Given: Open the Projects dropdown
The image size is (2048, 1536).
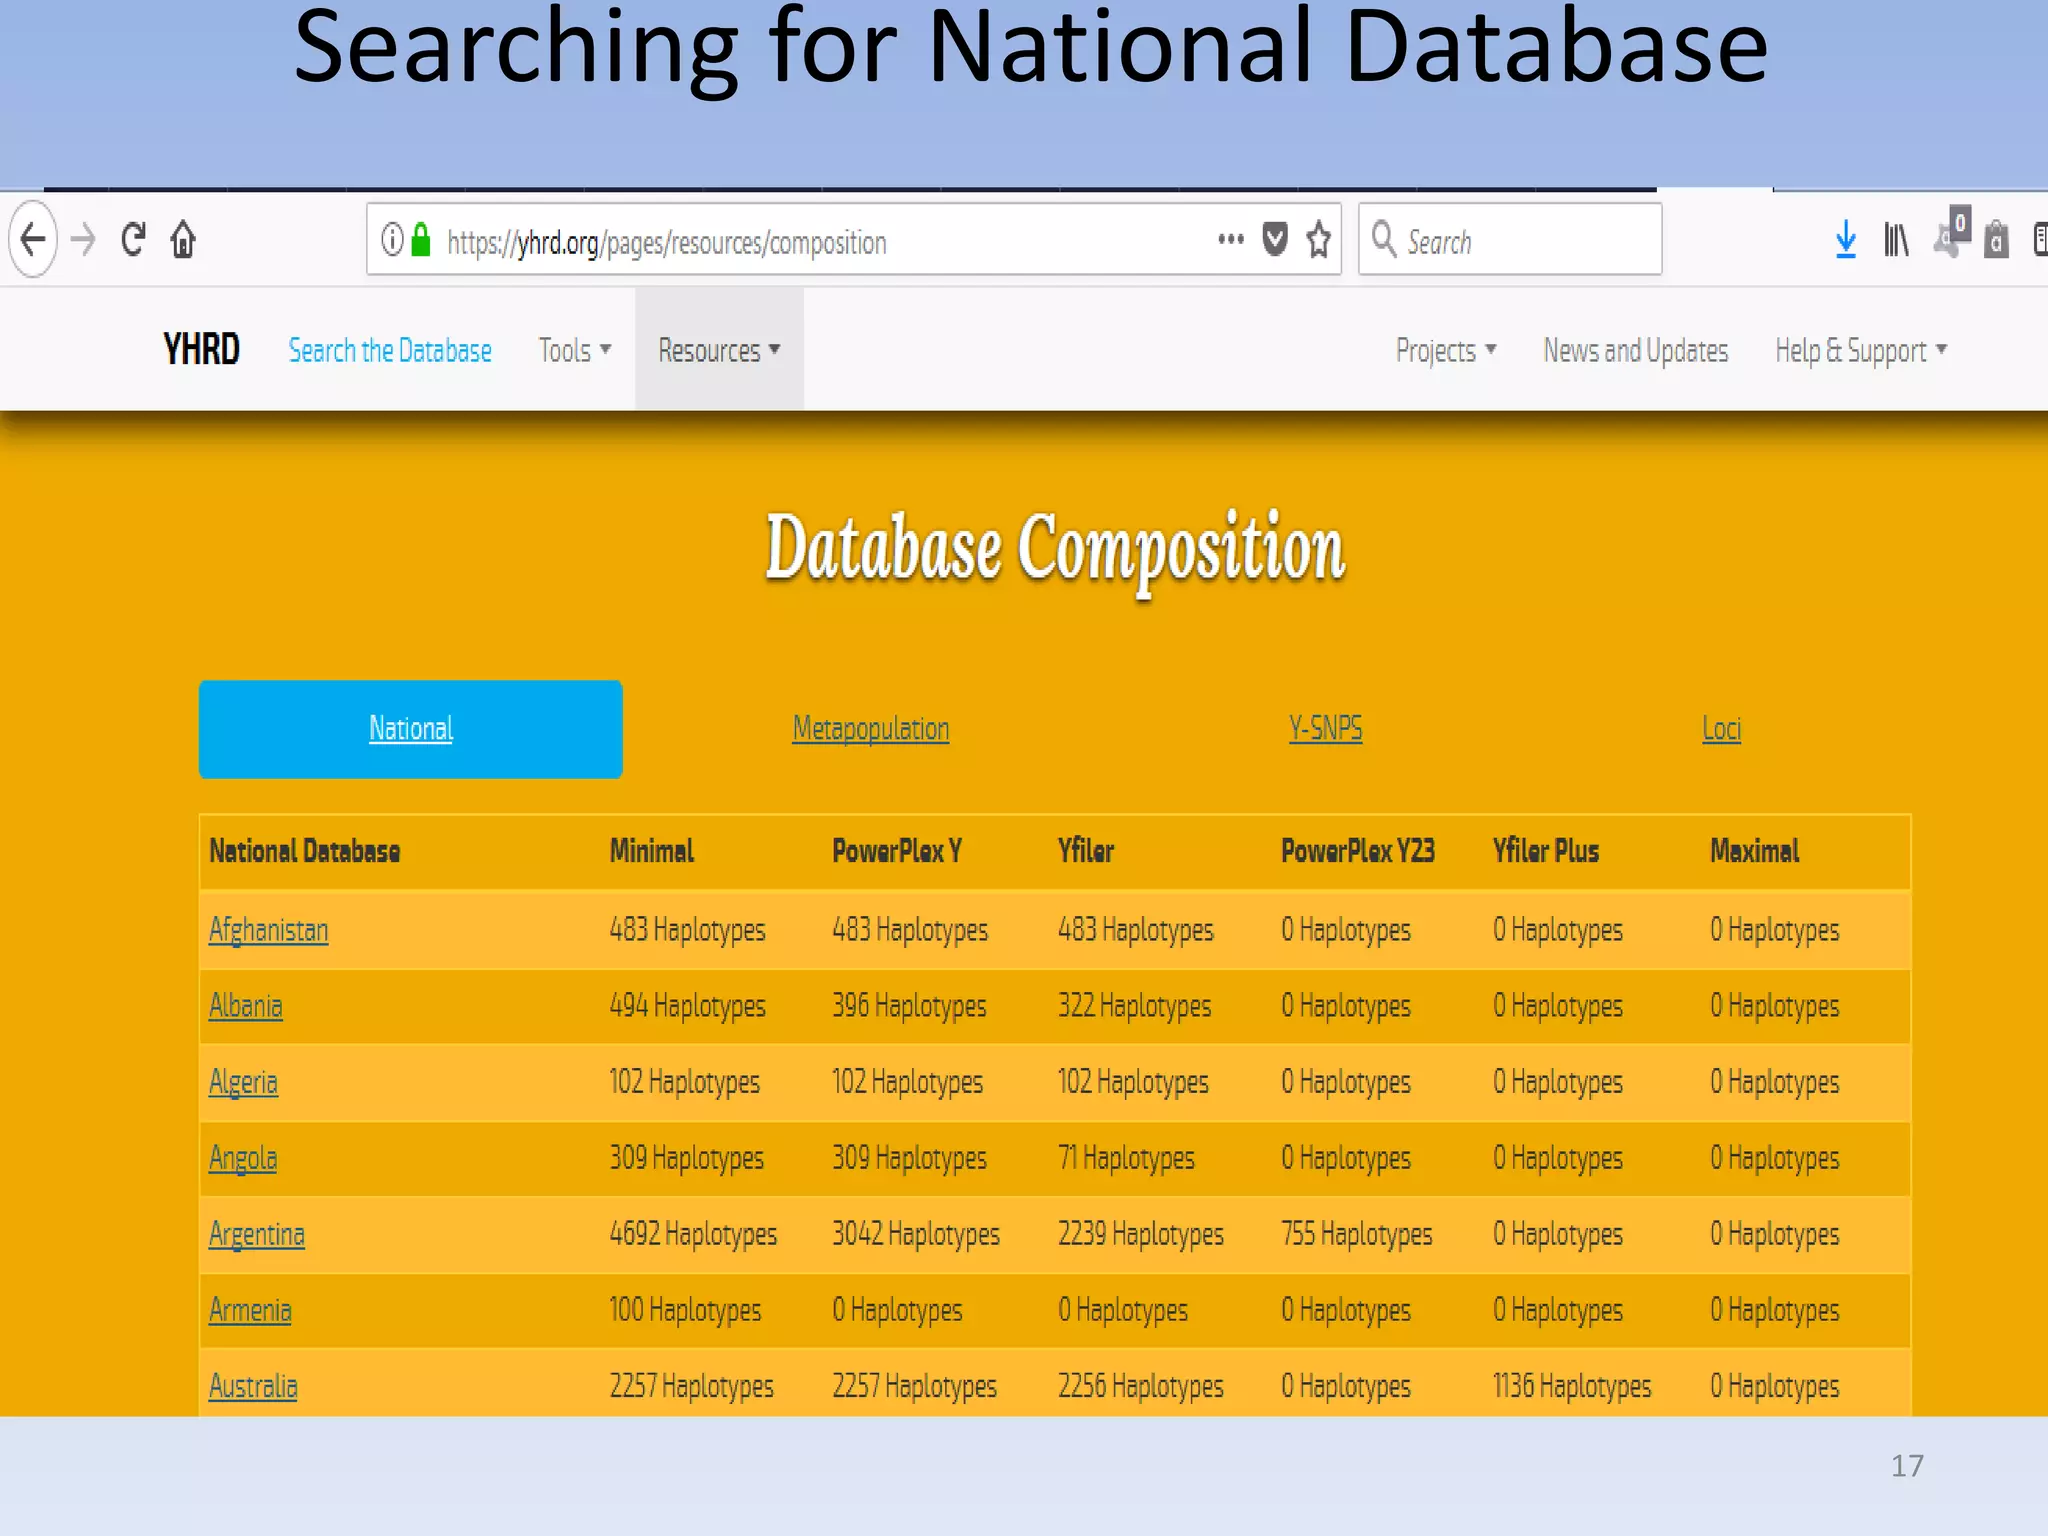Looking at the screenshot, I should click(x=1445, y=351).
